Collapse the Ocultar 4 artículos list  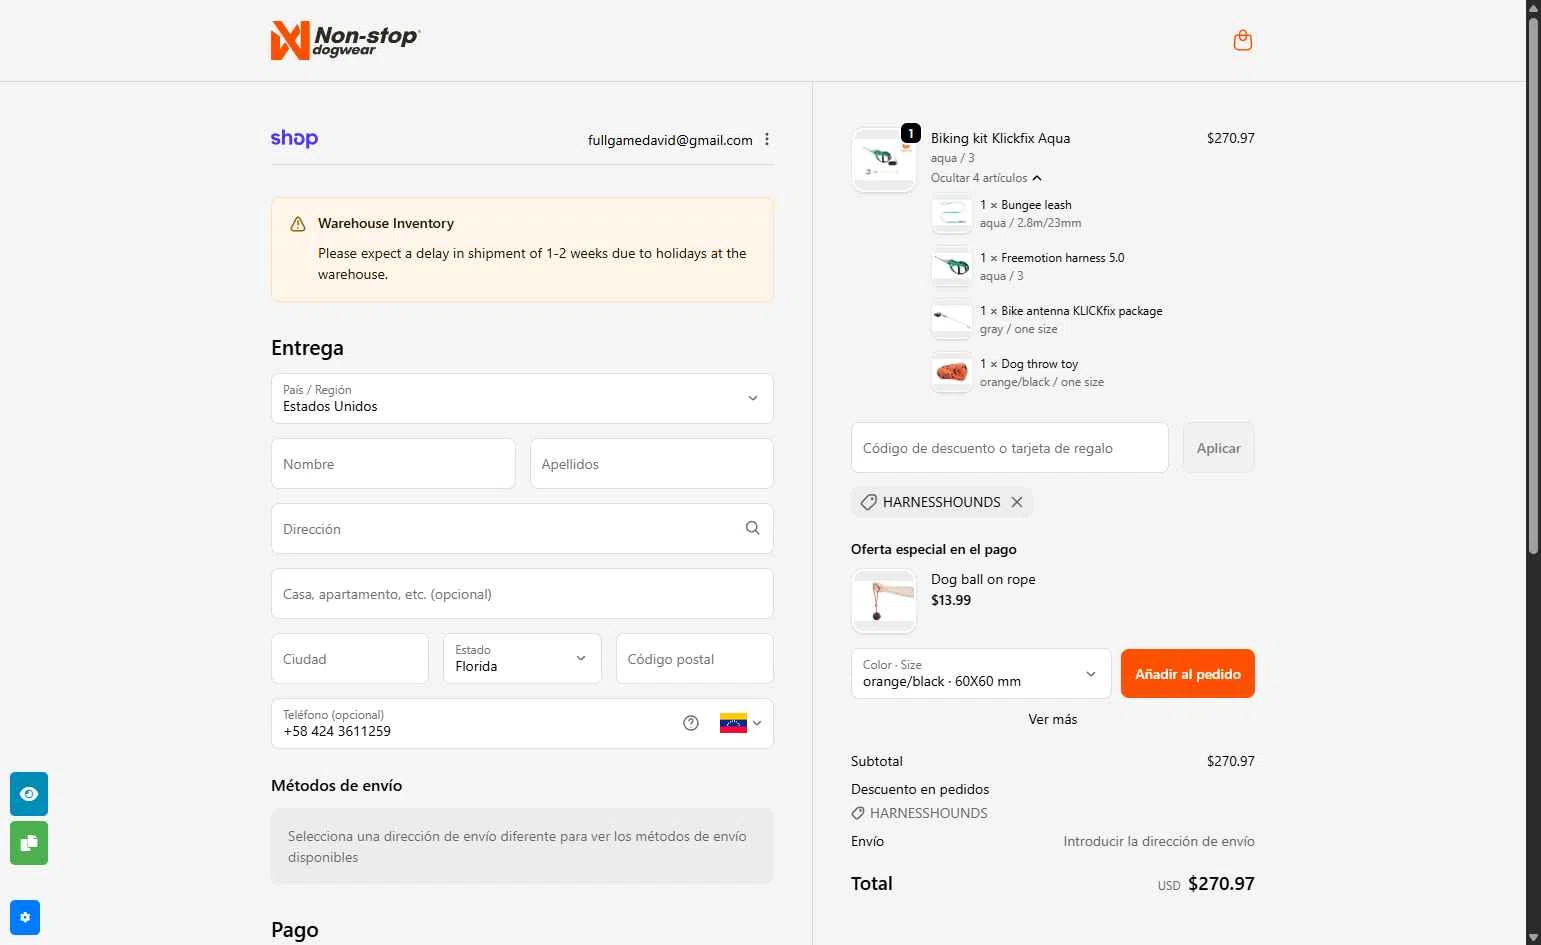pyautogui.click(x=986, y=178)
